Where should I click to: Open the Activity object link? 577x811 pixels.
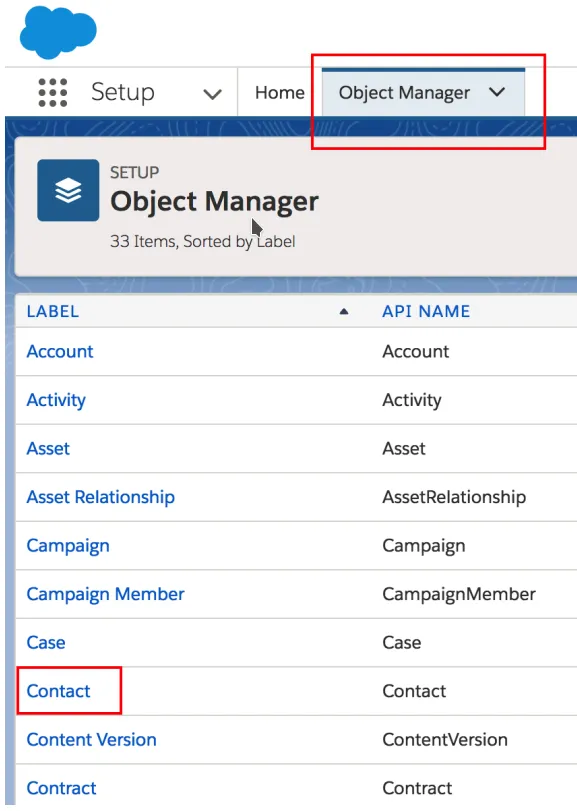[56, 400]
